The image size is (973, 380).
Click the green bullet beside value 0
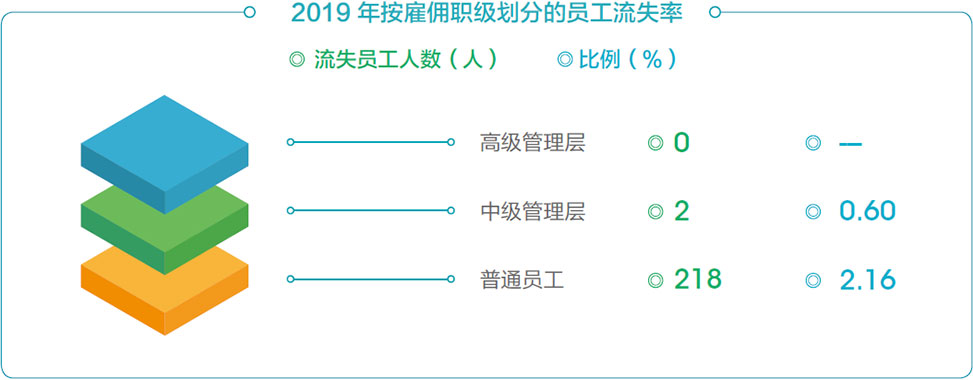coord(655,143)
